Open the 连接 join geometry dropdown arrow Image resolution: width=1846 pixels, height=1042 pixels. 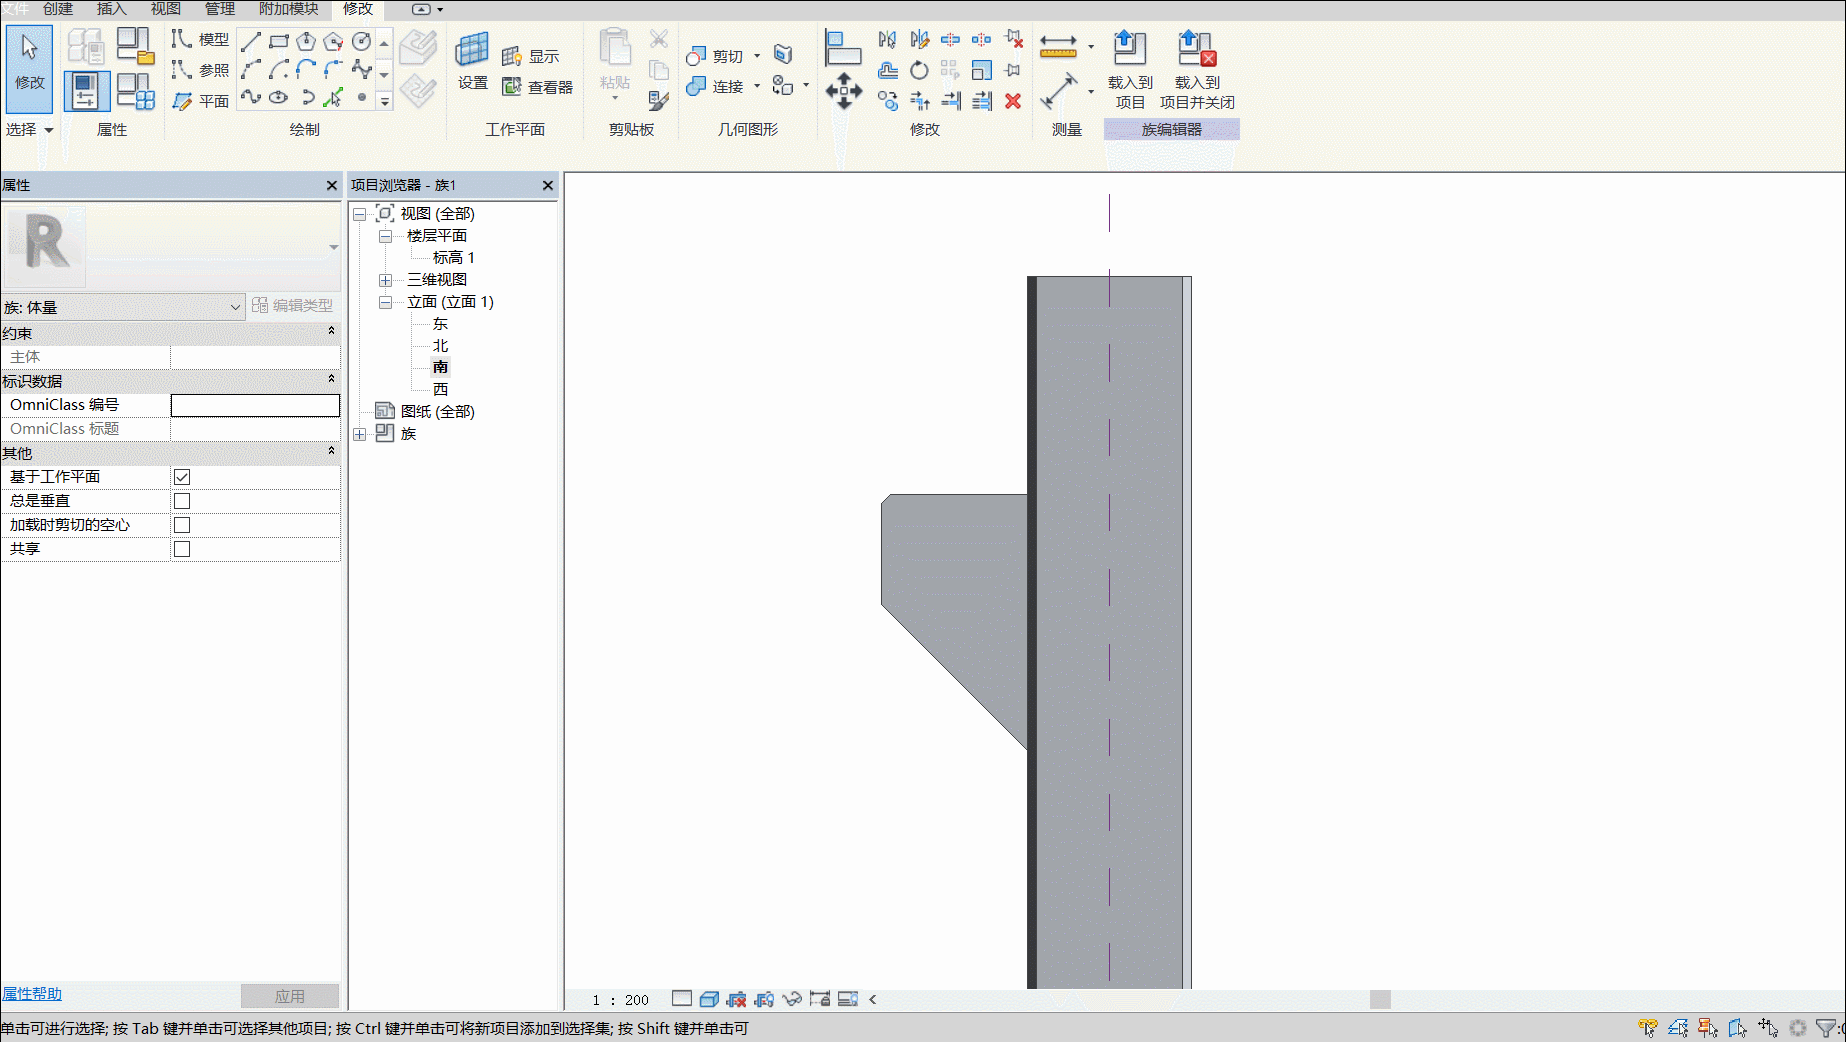click(757, 86)
